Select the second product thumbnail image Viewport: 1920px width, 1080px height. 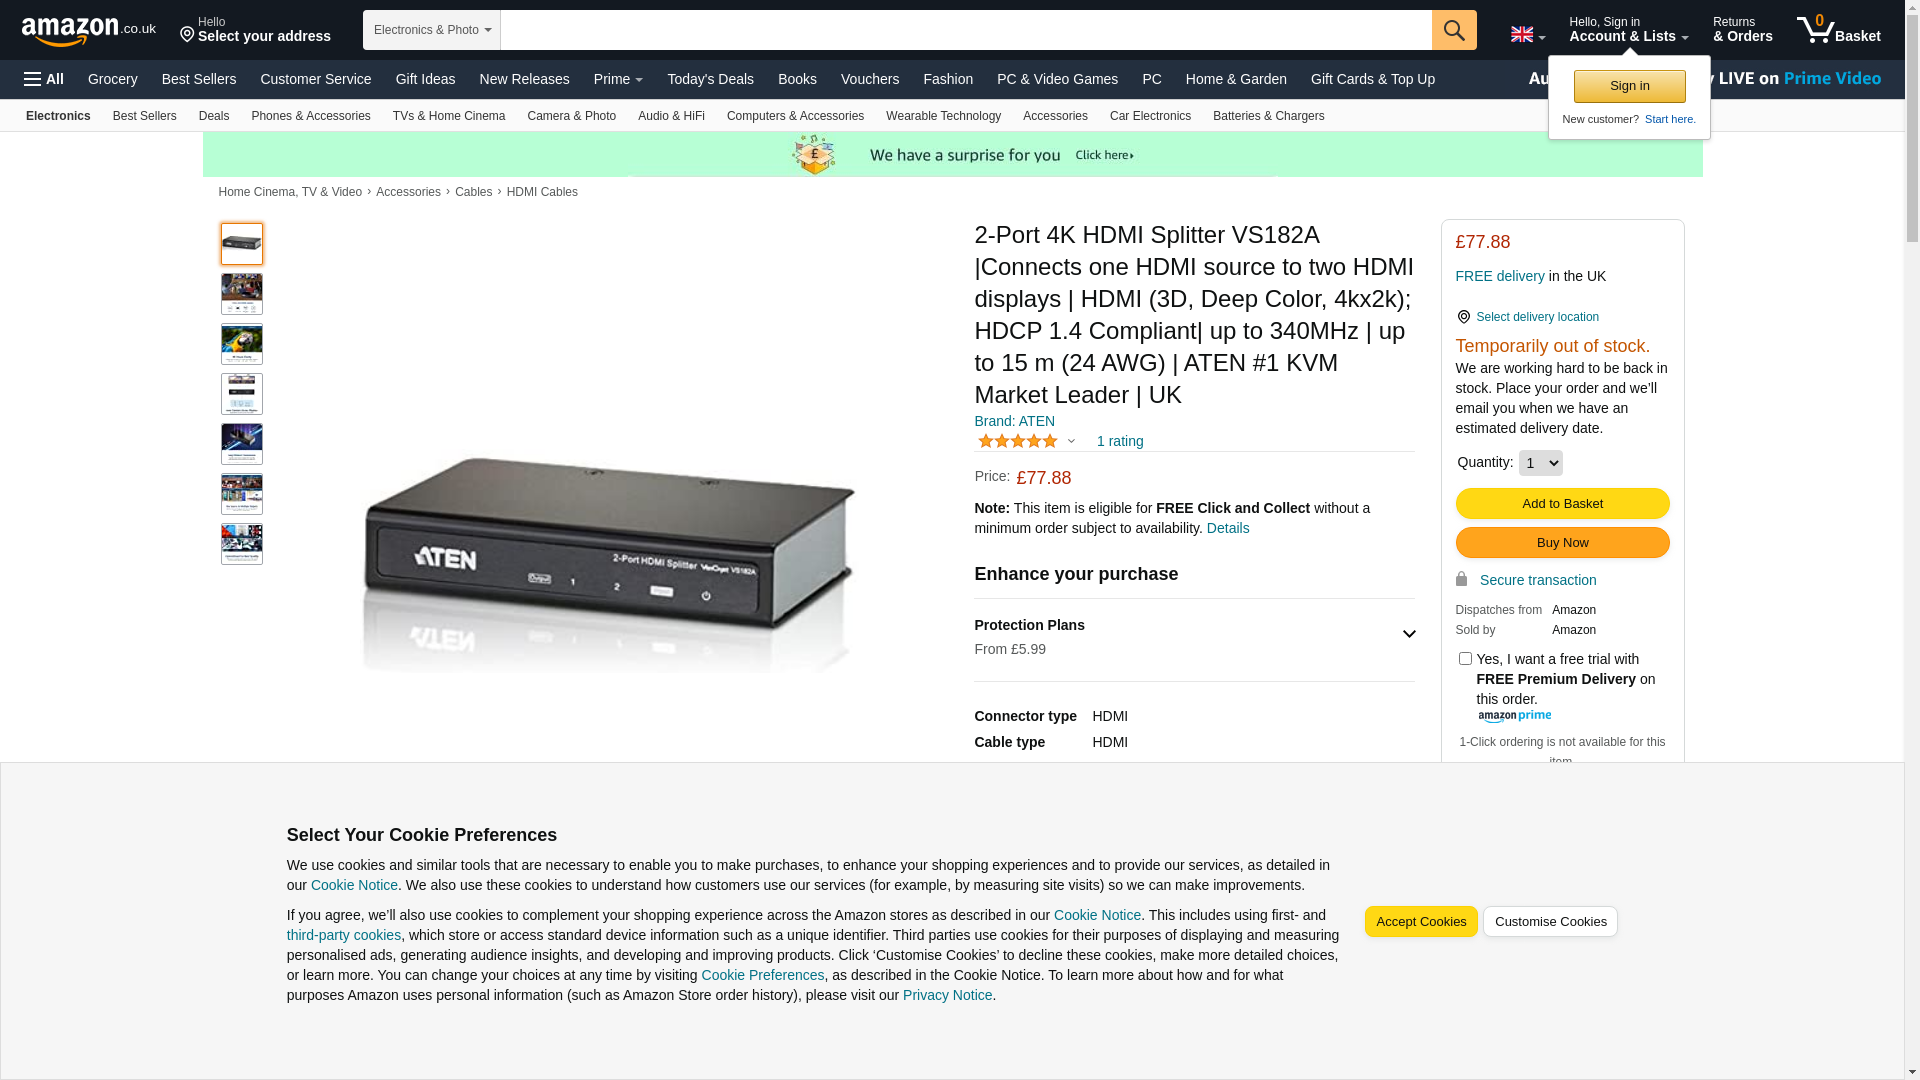tap(241, 294)
